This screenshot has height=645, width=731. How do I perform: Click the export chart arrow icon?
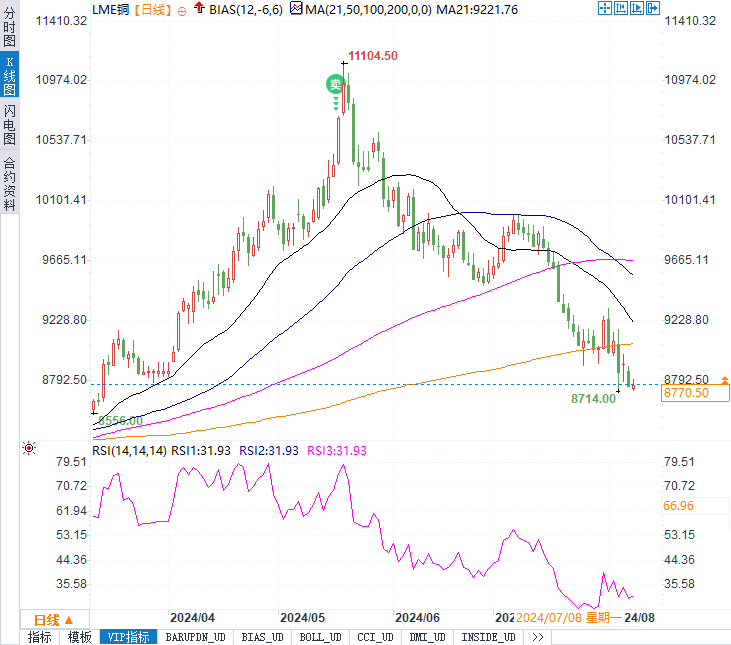[x=653, y=8]
